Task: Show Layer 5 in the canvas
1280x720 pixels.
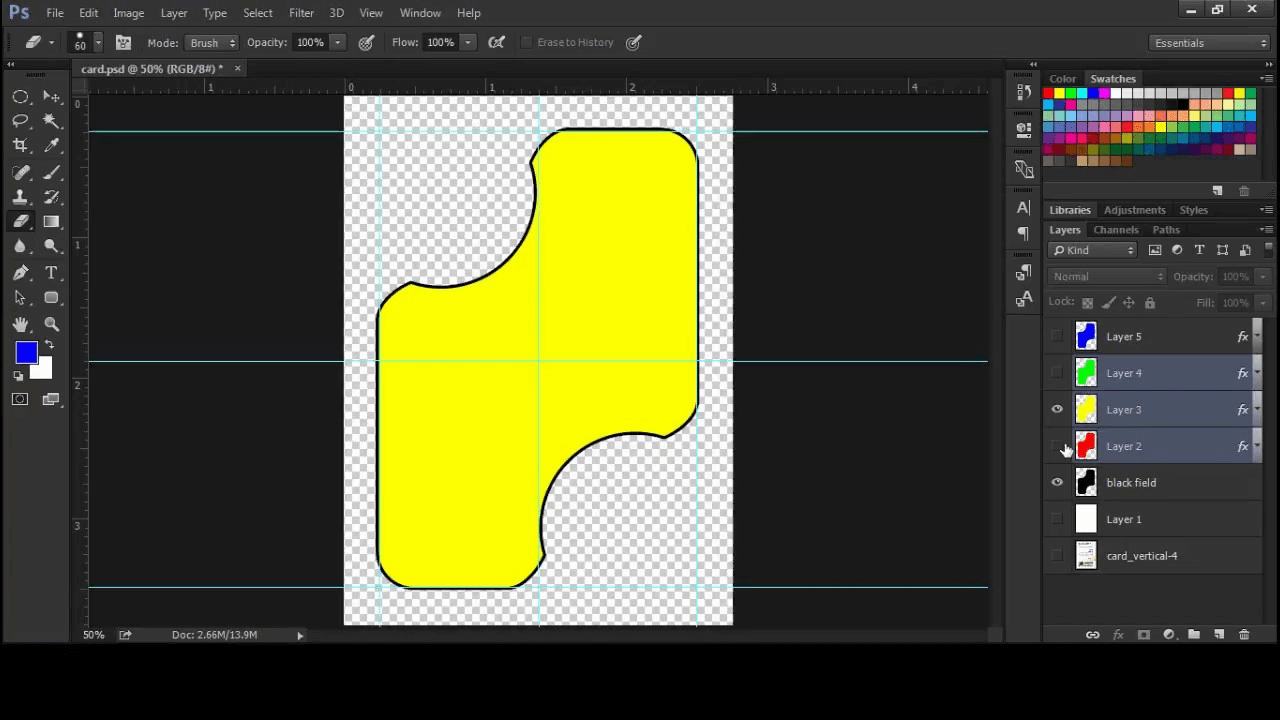Action: [1057, 337]
